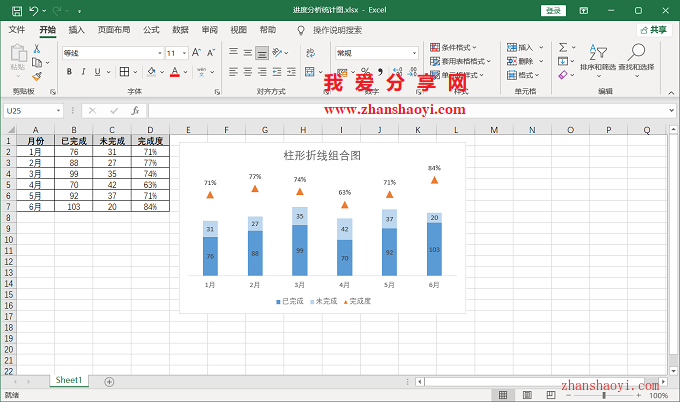
Task: Click the Insert Function fx button
Action: click(135, 111)
